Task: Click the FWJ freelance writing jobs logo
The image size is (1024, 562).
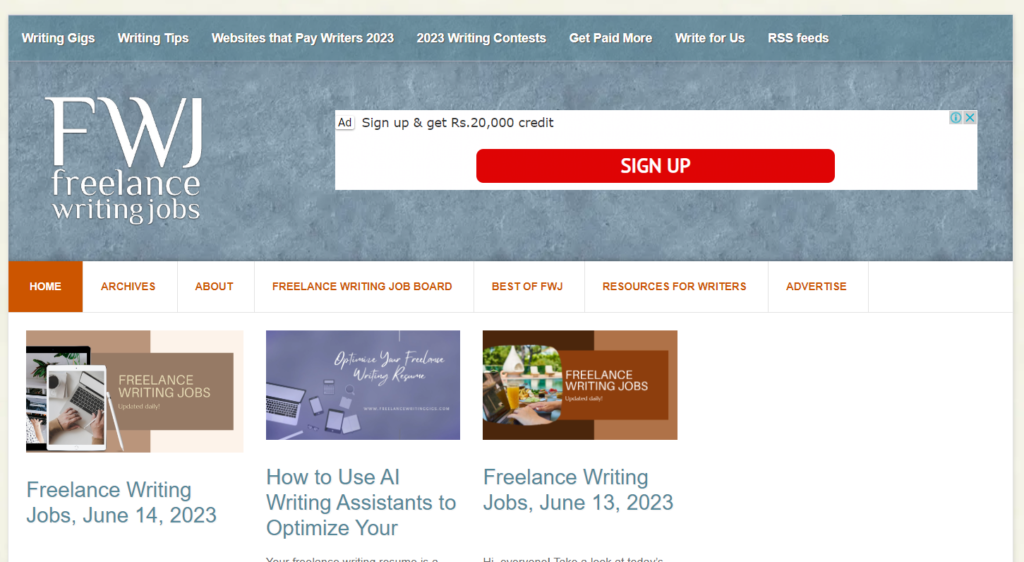Action: click(125, 160)
